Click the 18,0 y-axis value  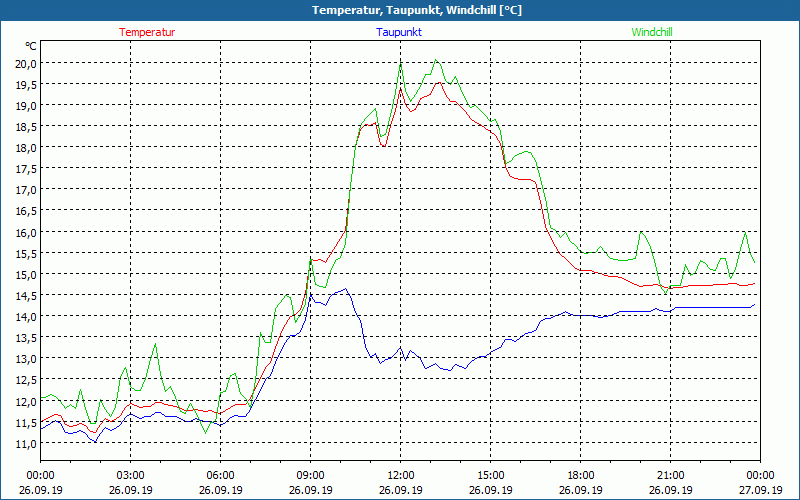coord(25,148)
